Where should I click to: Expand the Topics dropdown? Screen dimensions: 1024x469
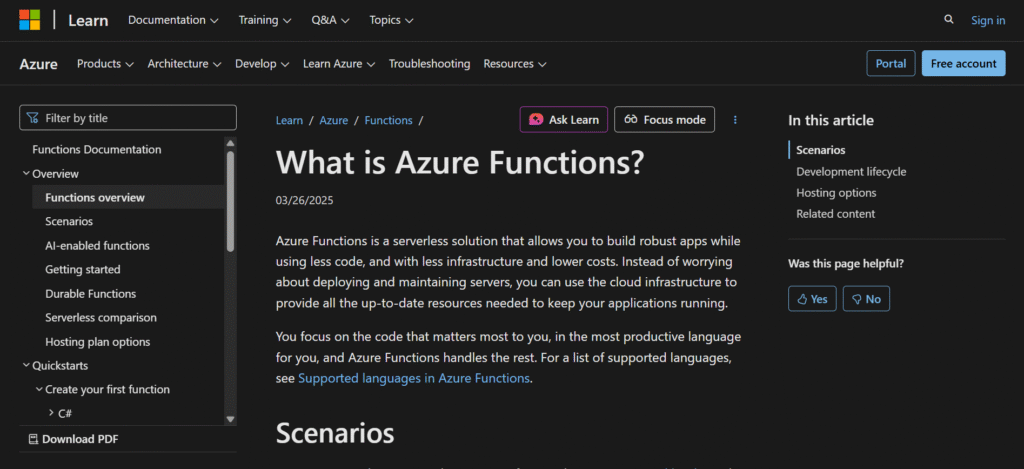391,20
